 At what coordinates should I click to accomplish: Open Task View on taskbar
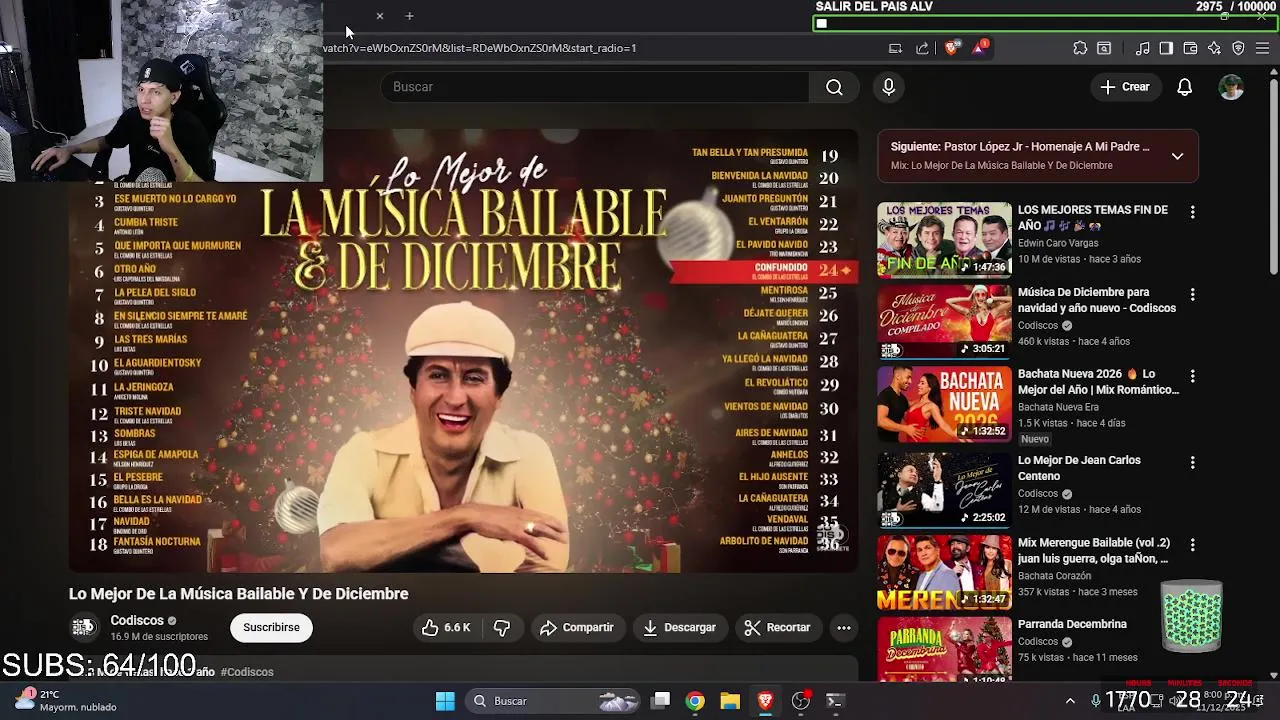tap(661, 701)
